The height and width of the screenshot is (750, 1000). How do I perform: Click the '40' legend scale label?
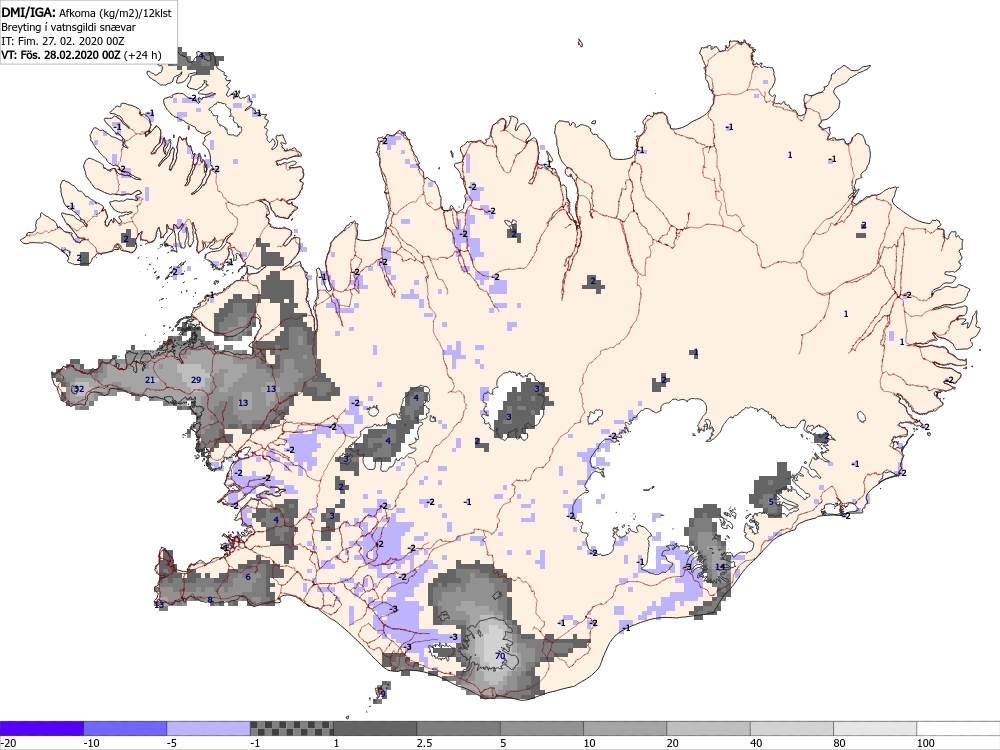point(756,743)
